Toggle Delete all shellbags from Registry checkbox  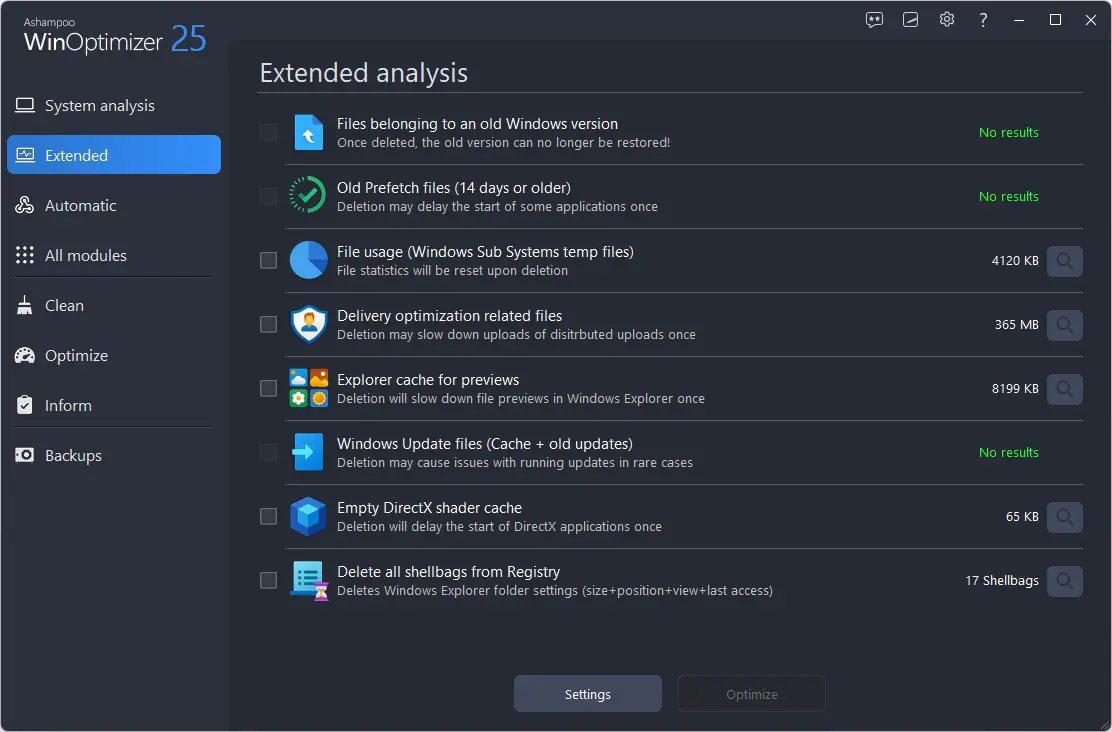(268, 580)
